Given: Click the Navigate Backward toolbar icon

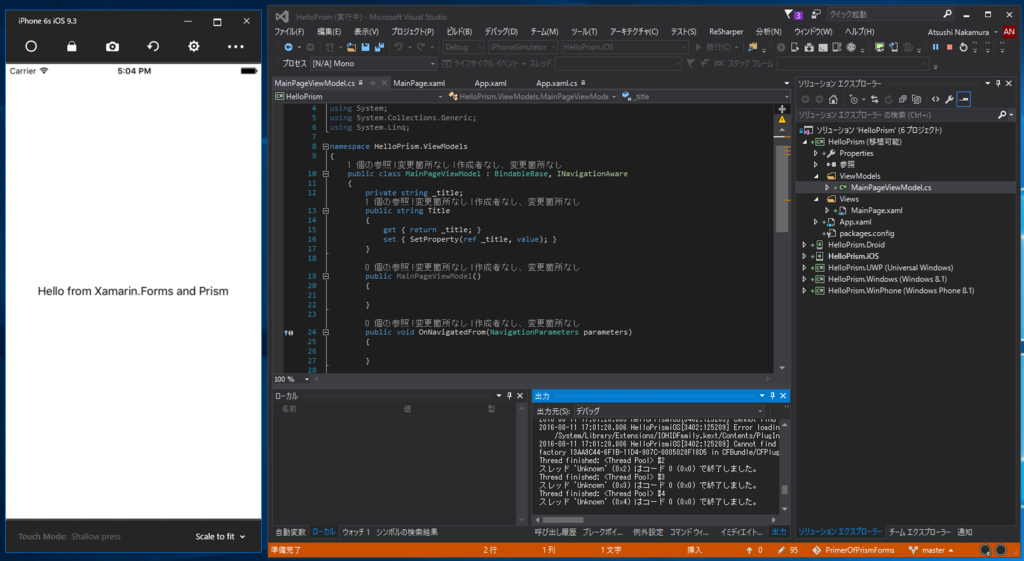Looking at the screenshot, I should tap(288, 47).
